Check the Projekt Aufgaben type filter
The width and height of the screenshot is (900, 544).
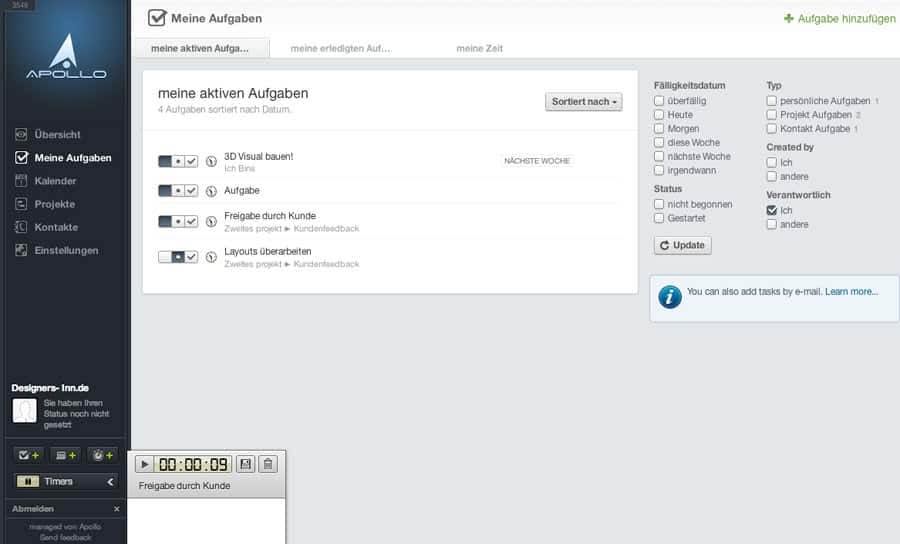[x=771, y=114]
